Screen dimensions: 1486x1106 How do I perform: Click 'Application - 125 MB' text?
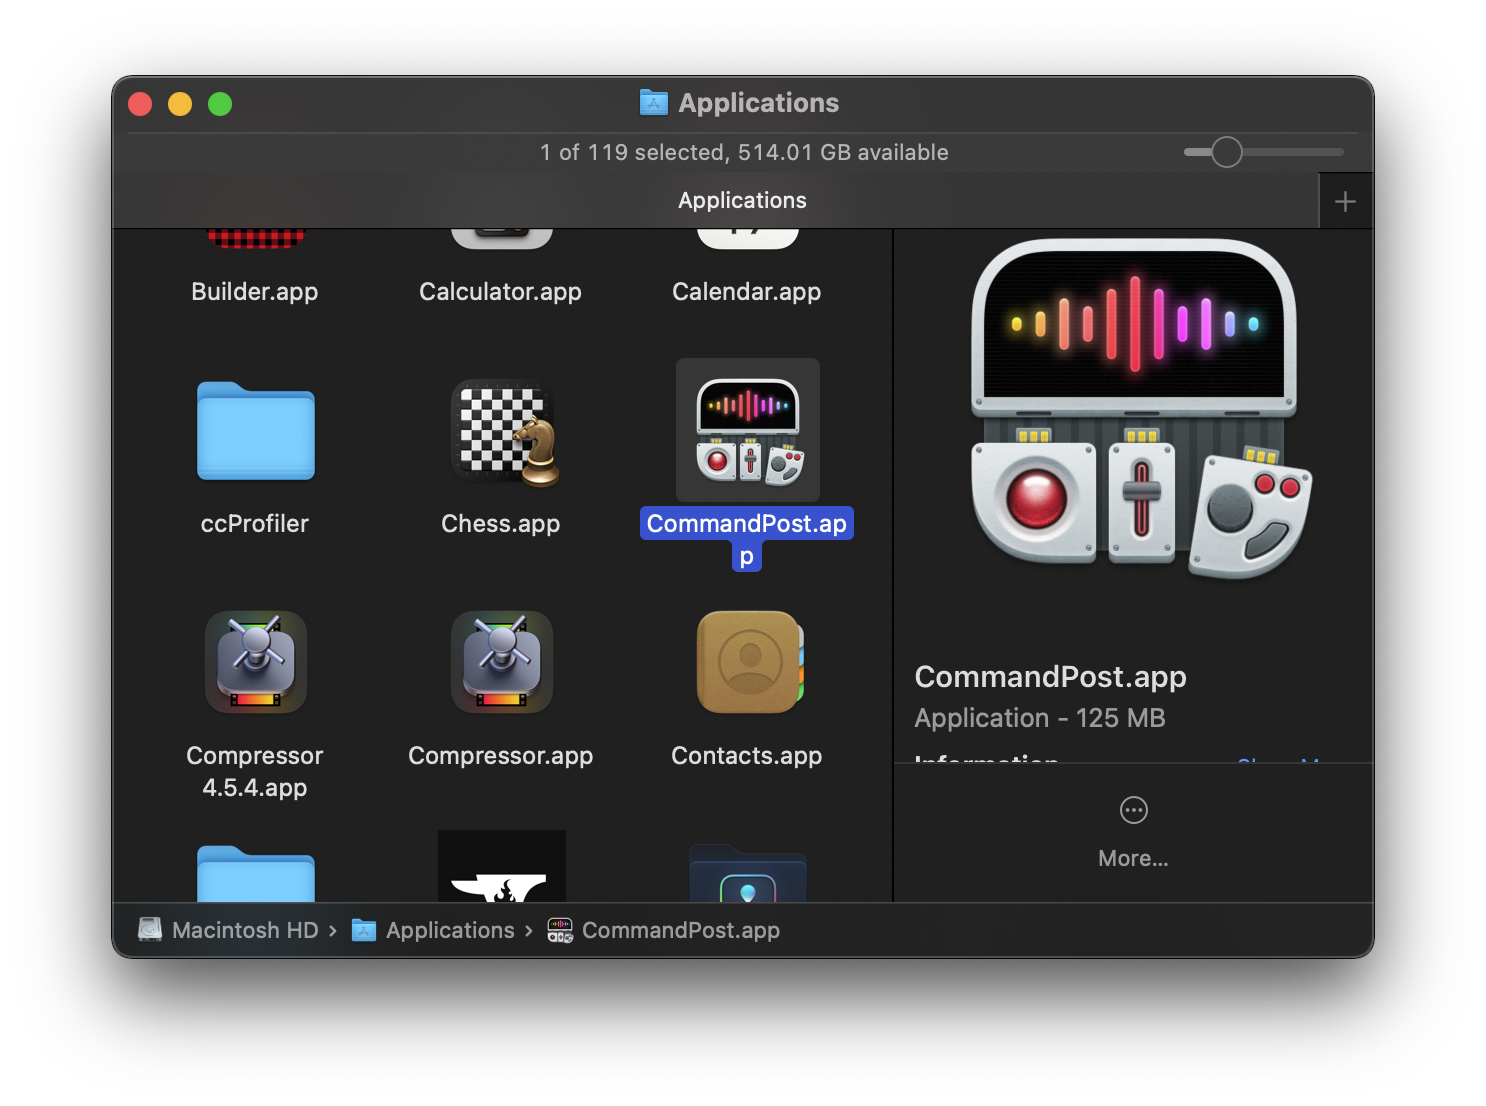pos(1040,718)
